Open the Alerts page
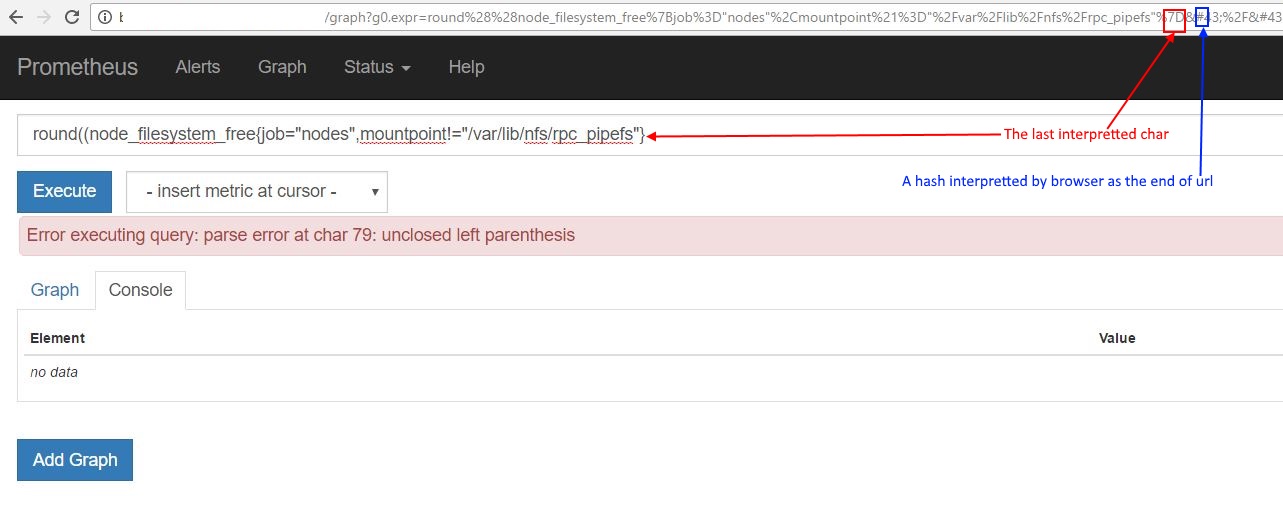 point(197,67)
